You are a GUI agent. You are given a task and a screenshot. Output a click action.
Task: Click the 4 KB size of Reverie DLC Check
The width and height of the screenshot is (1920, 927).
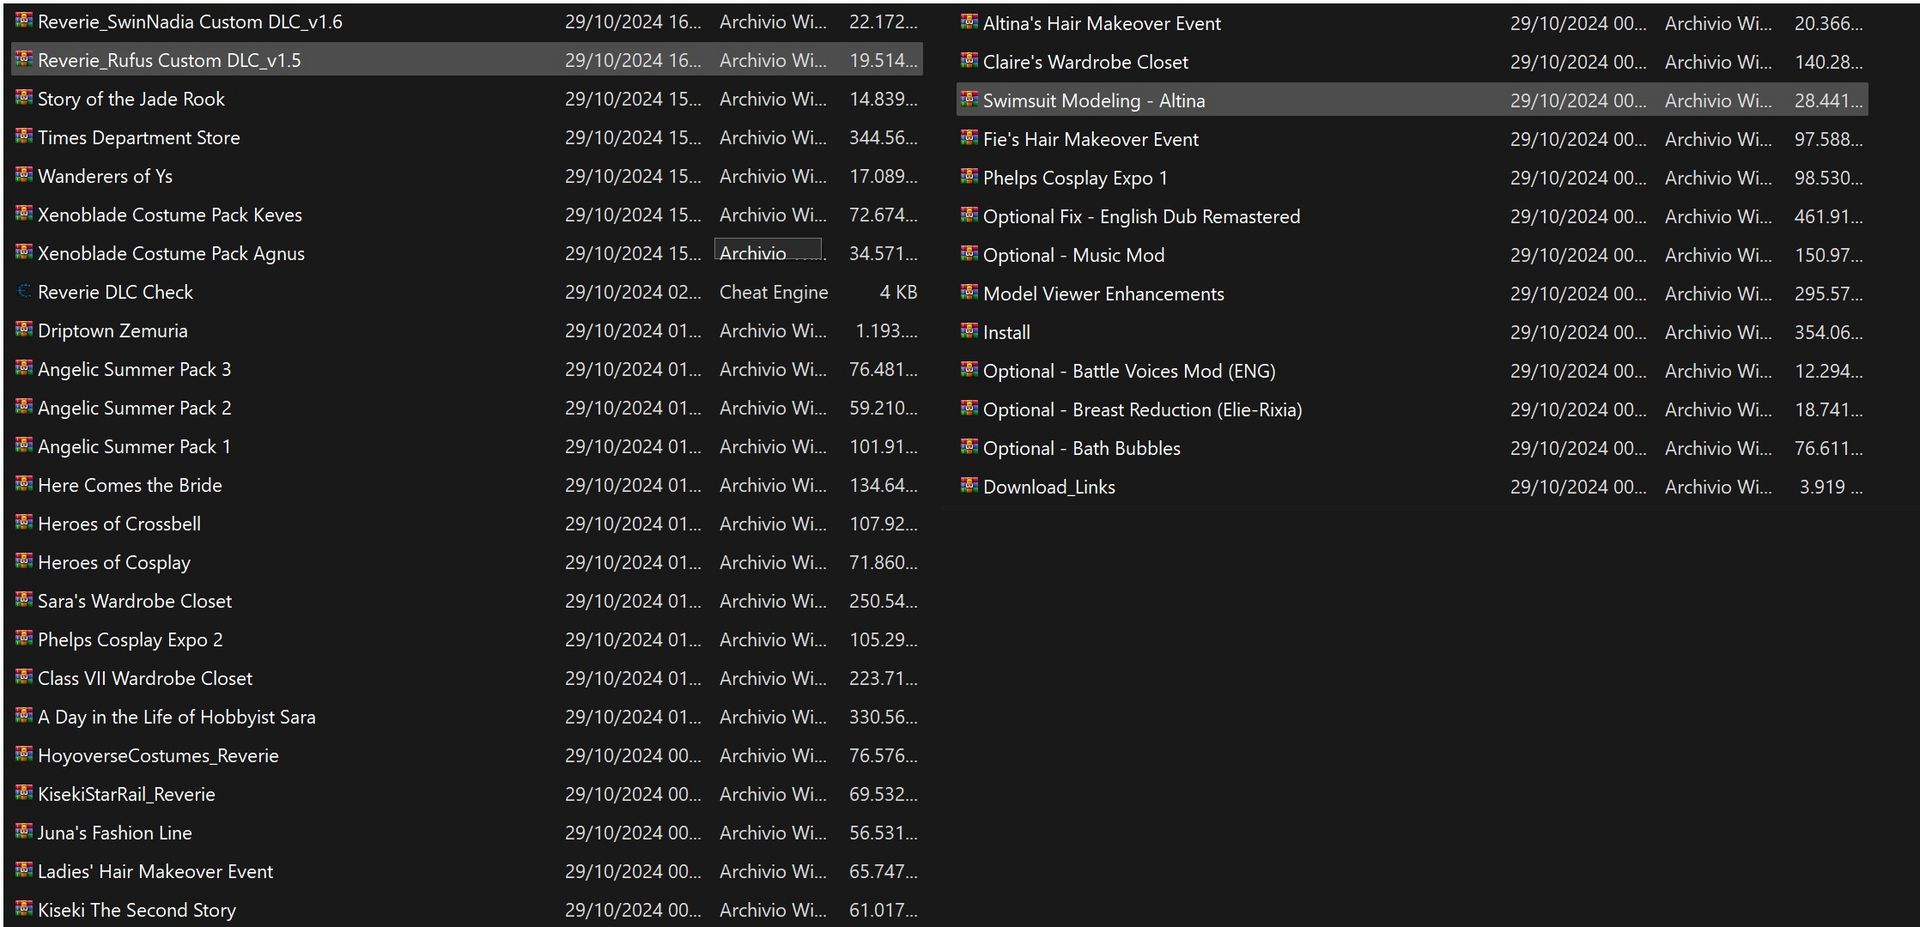[x=898, y=292]
